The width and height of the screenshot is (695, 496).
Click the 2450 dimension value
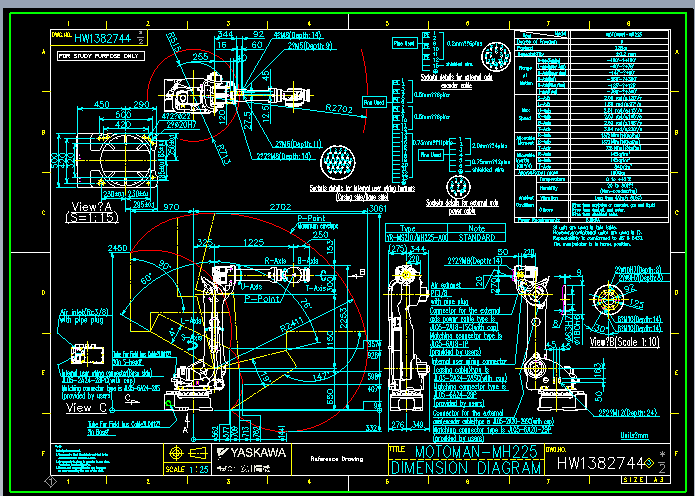click(118, 248)
